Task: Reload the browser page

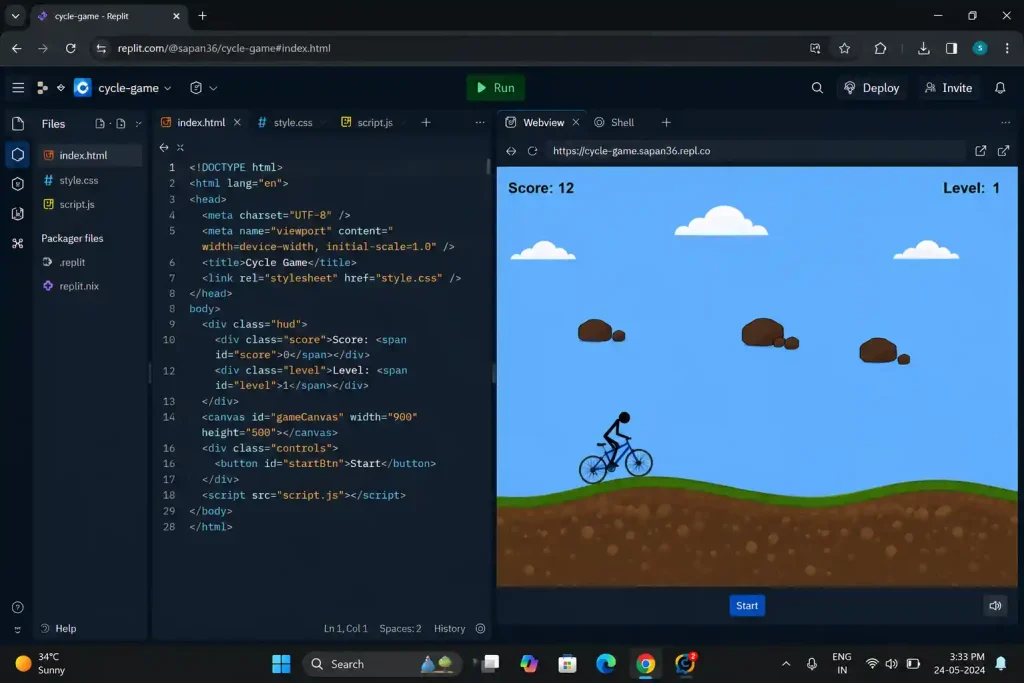Action: 71,48
